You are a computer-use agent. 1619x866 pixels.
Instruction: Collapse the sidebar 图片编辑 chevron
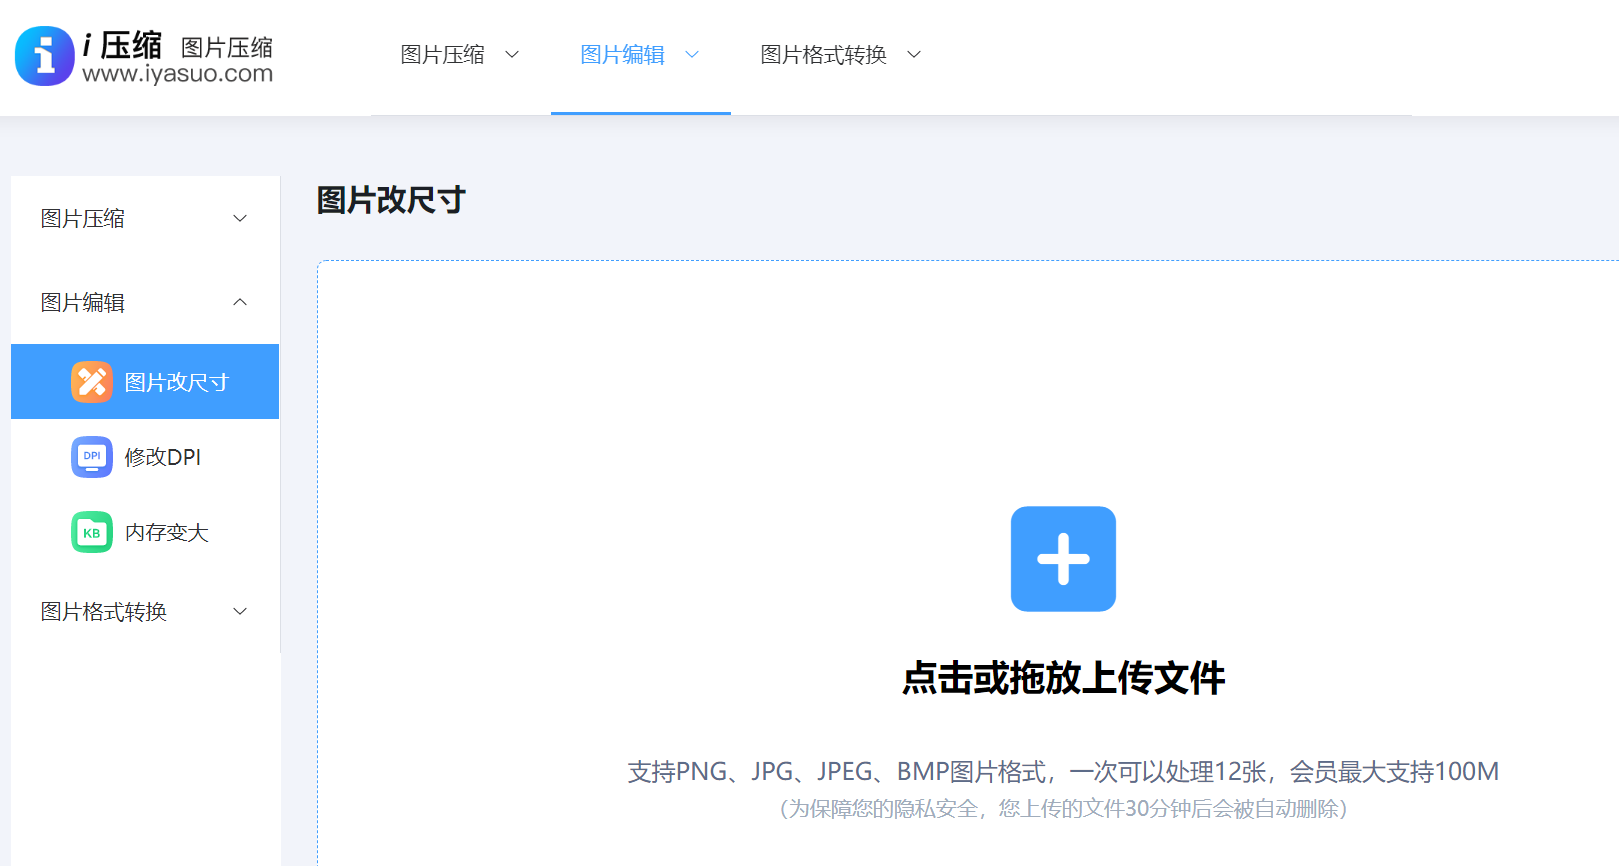240,302
